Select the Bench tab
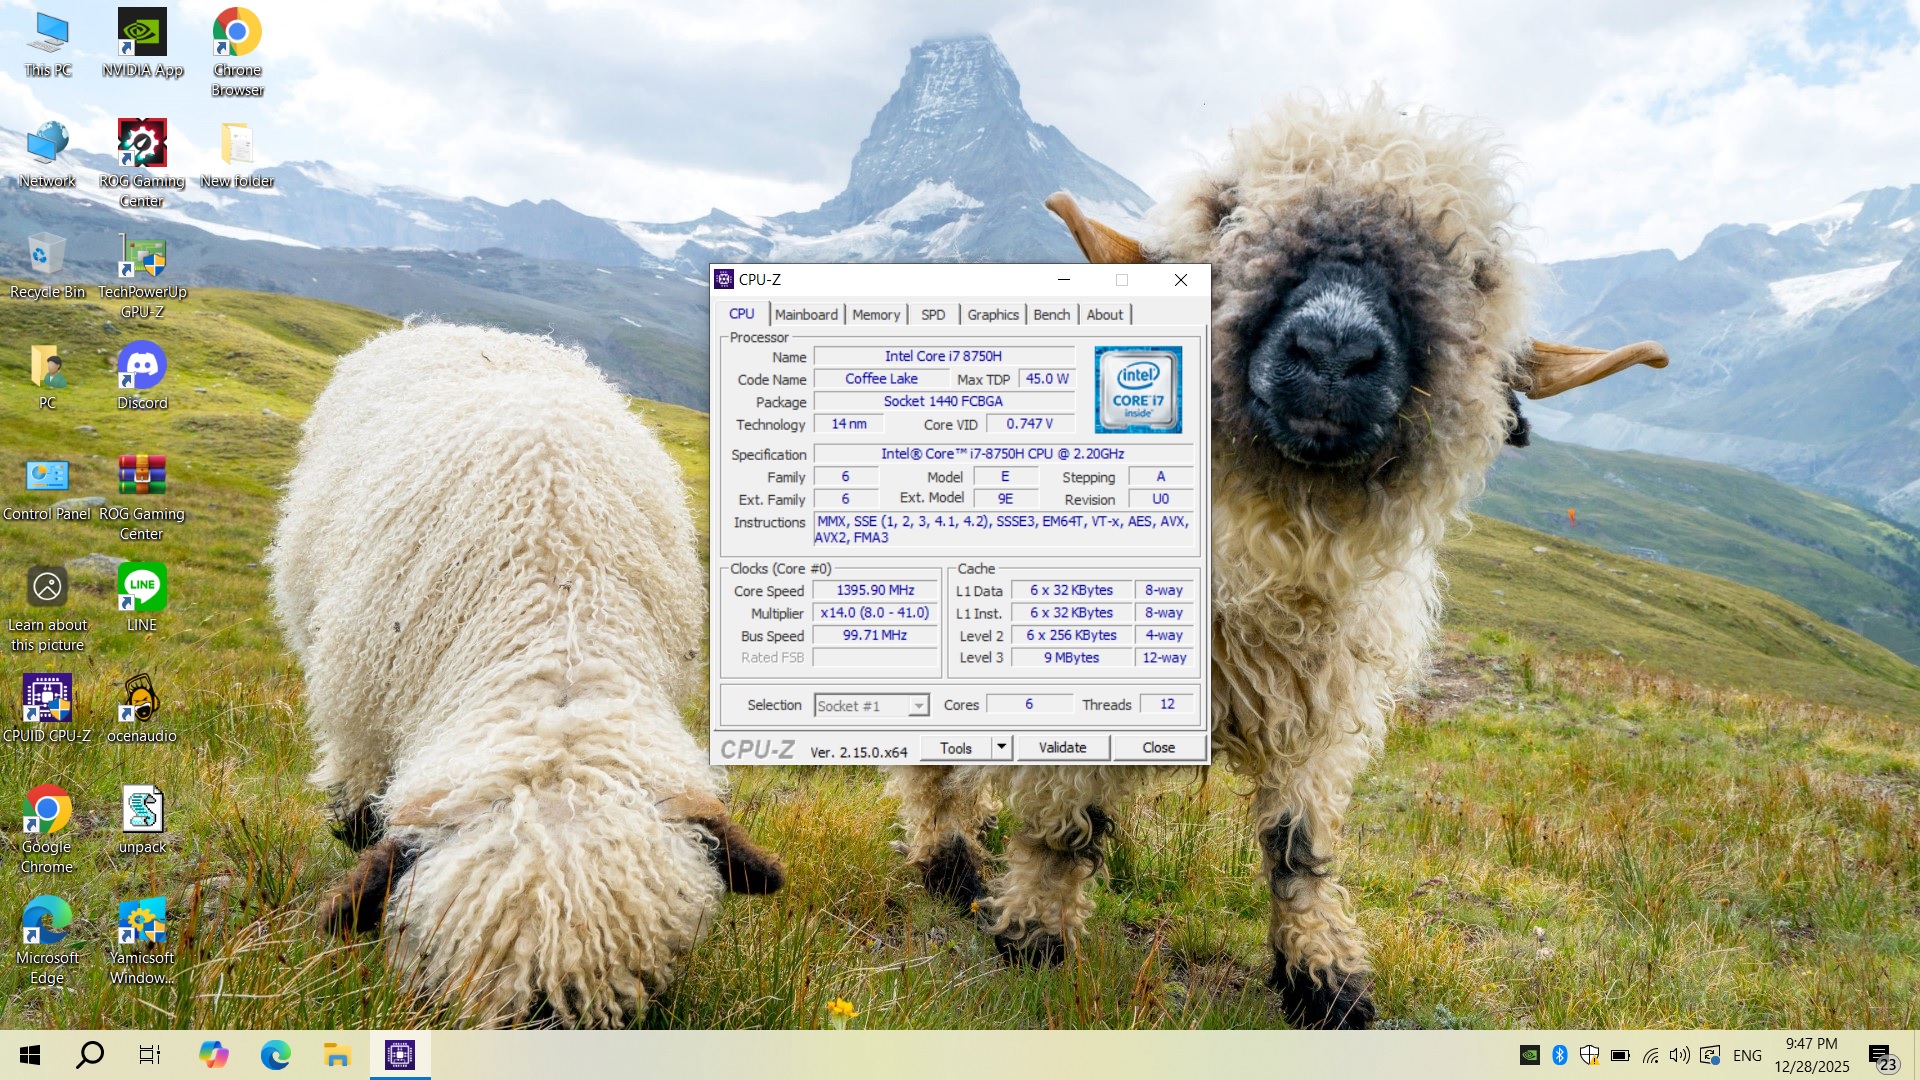 (x=1051, y=314)
